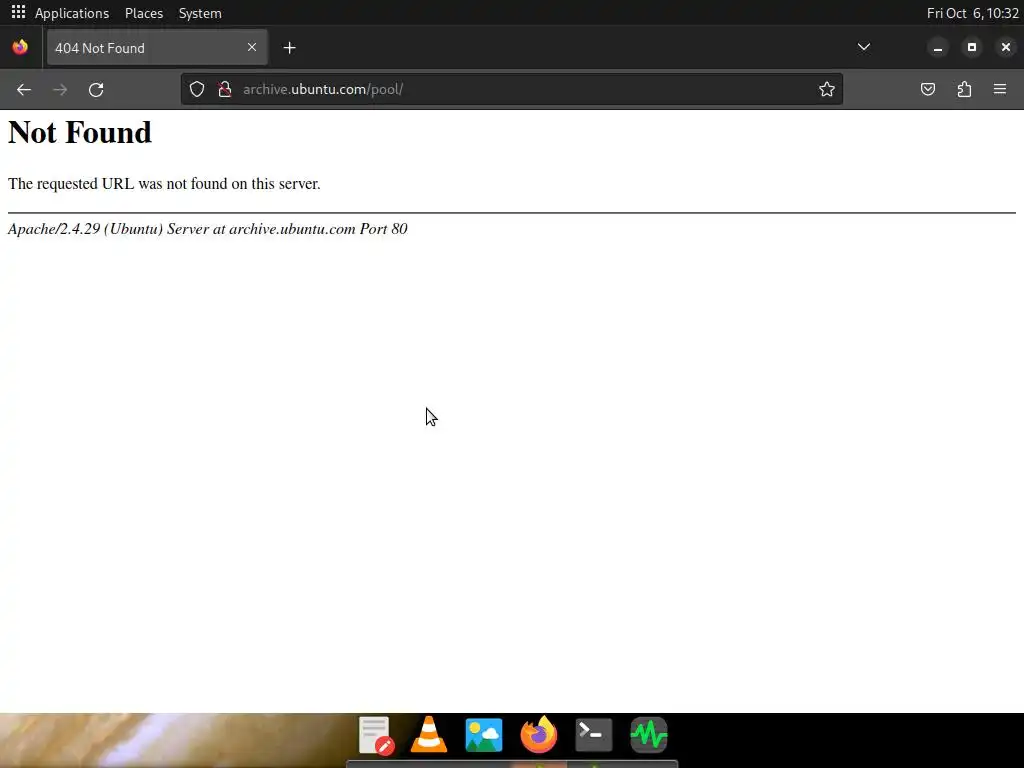Open the Places menu
1024x768 pixels.
point(144,13)
